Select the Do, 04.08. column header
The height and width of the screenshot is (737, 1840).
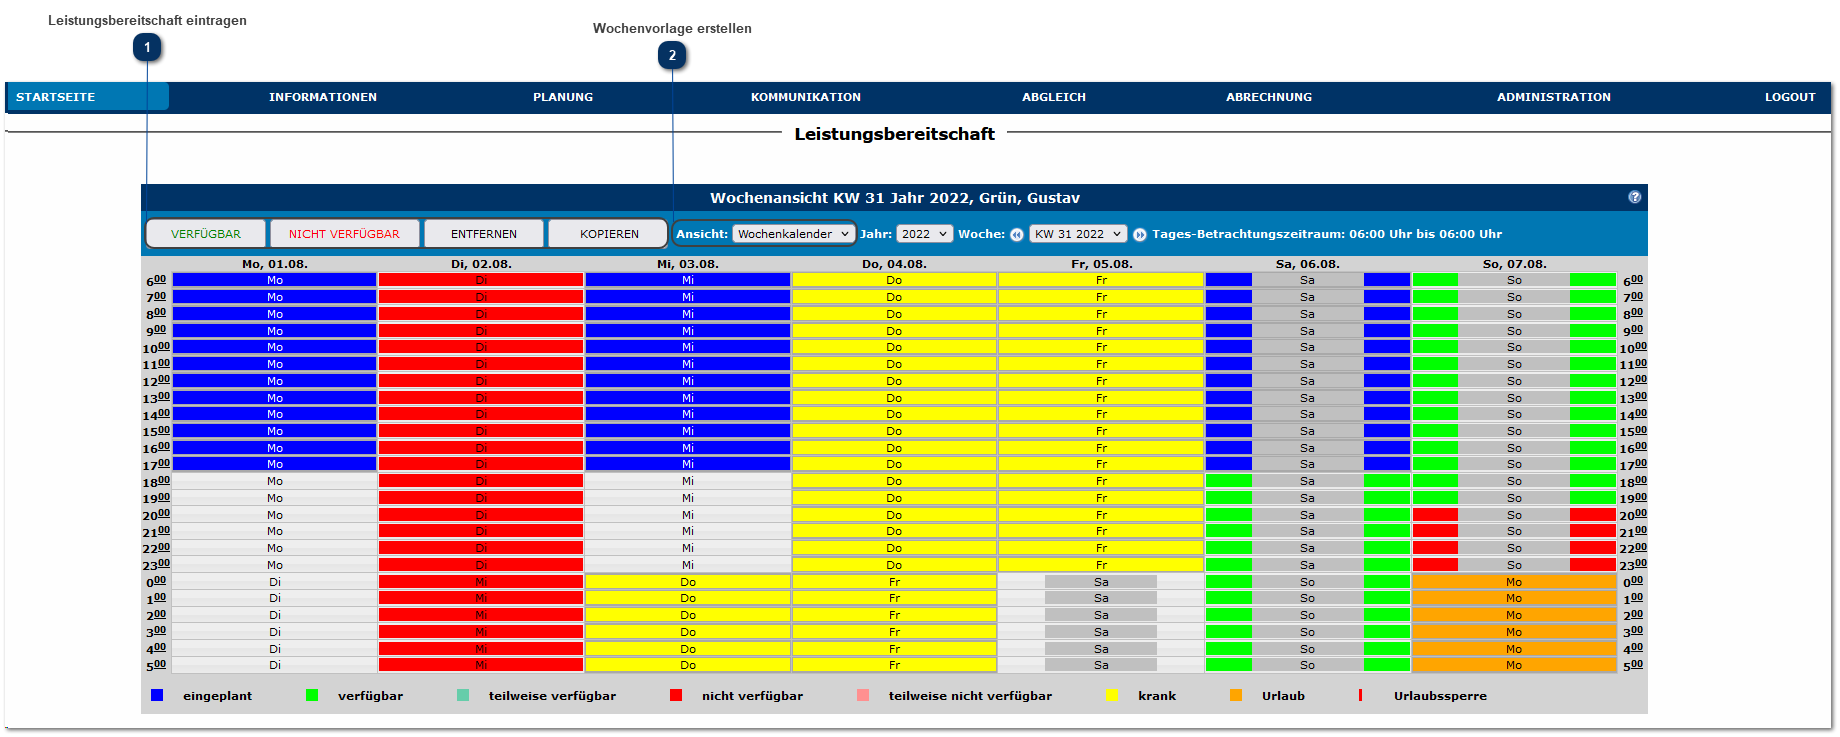pos(894,264)
